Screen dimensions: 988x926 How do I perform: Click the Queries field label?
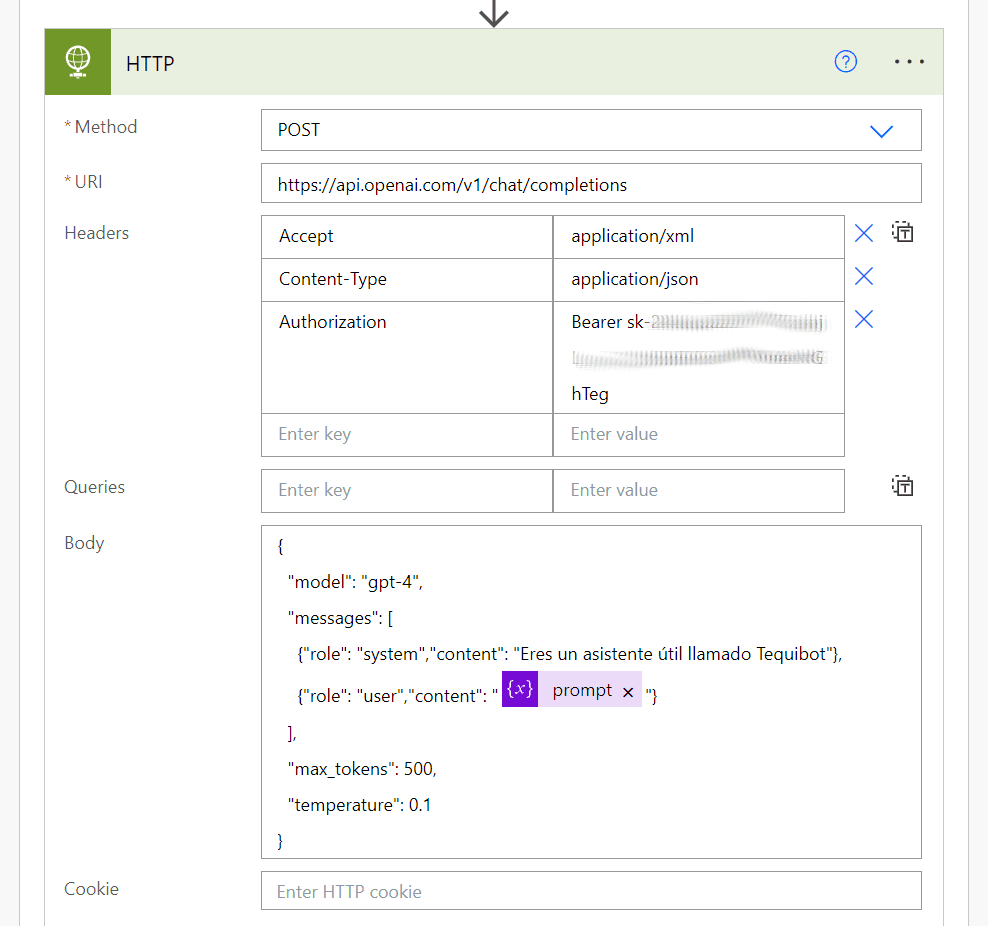[x=95, y=487]
